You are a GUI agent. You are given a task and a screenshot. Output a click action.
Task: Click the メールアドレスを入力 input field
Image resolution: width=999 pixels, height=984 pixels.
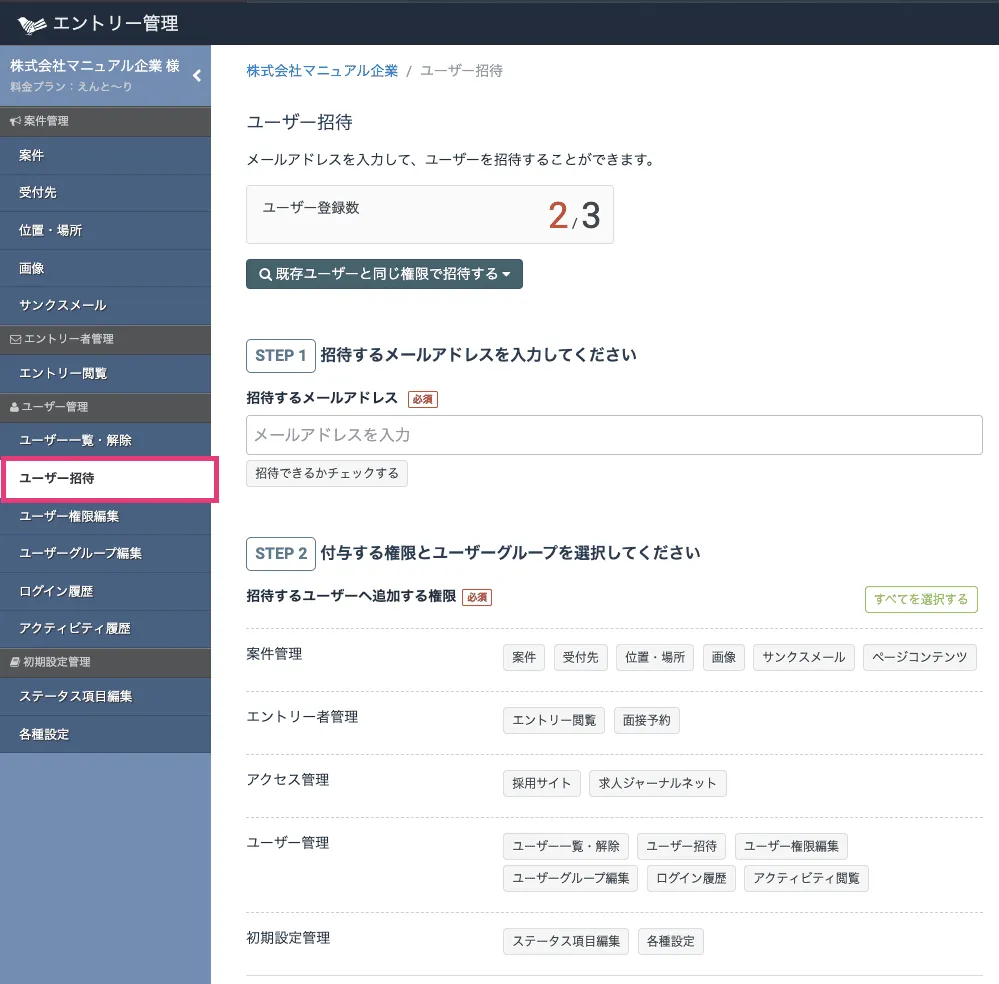click(x=614, y=435)
